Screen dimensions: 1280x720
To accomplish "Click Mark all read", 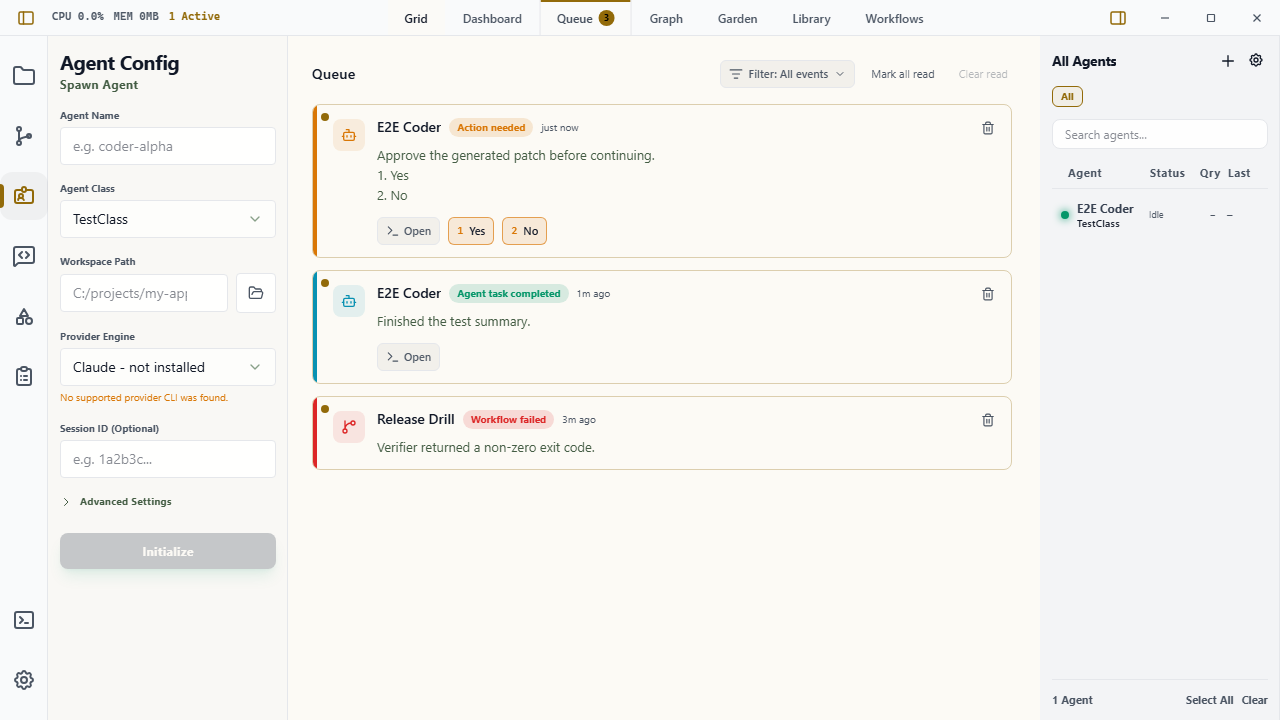I will tap(903, 74).
